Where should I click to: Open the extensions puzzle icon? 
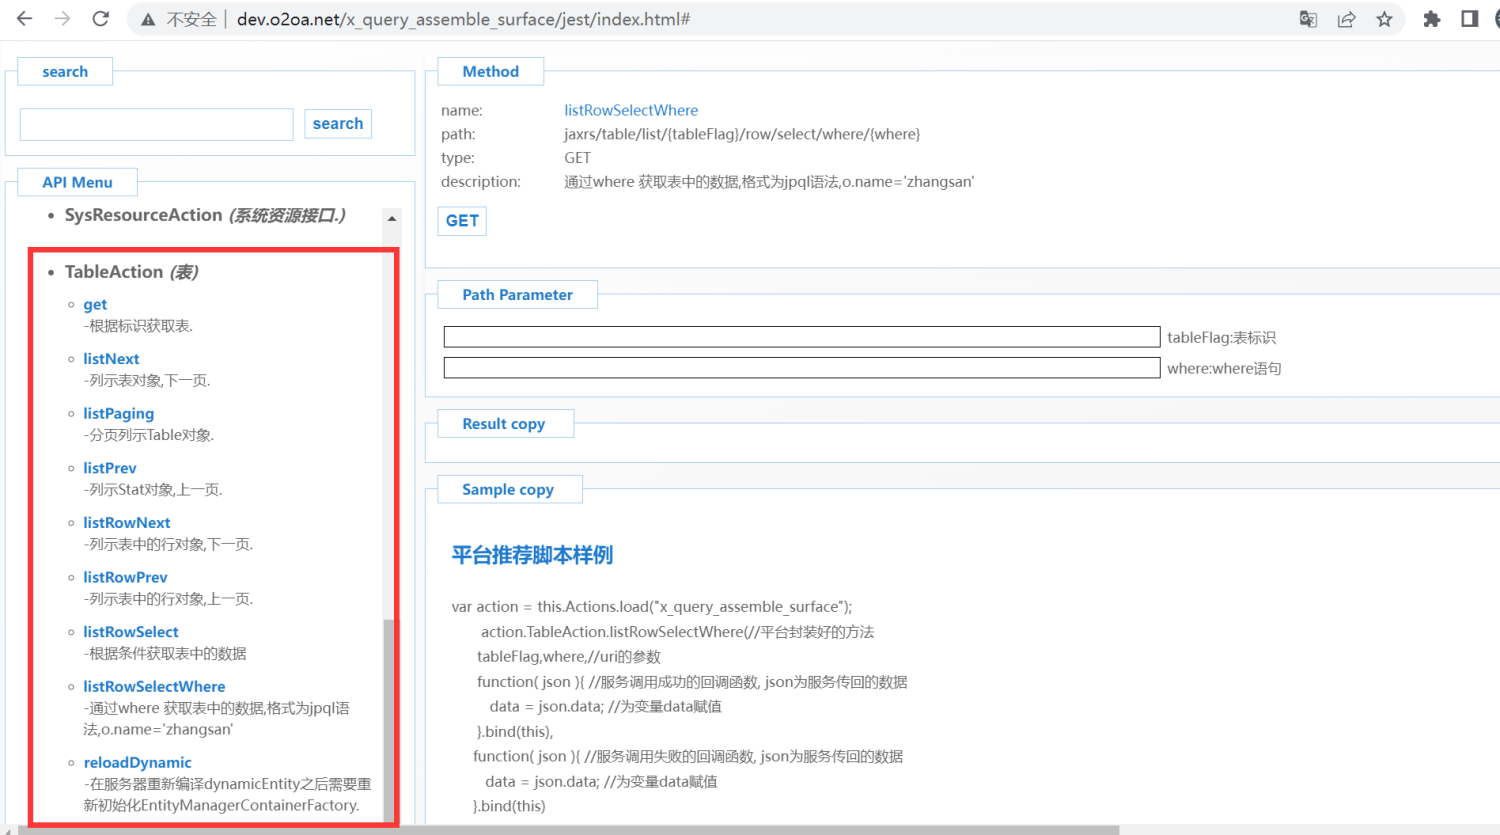tap(1432, 19)
